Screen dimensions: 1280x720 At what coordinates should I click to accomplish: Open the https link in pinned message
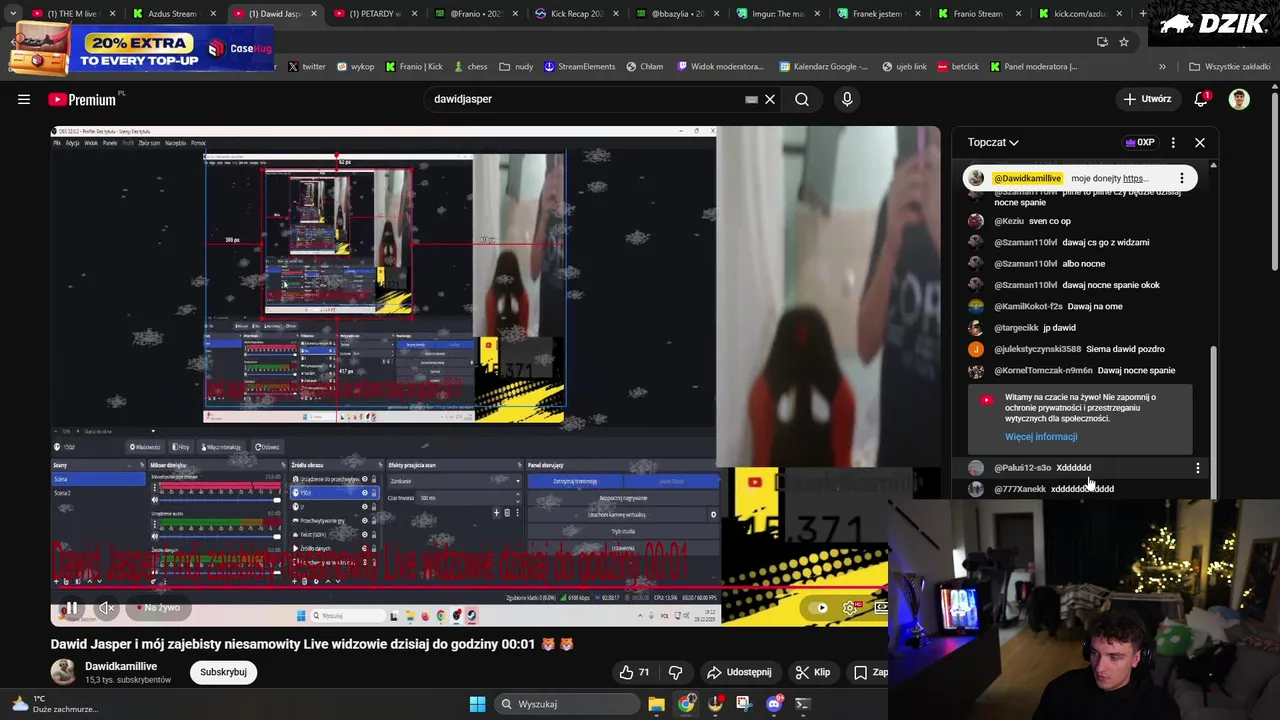1134,178
